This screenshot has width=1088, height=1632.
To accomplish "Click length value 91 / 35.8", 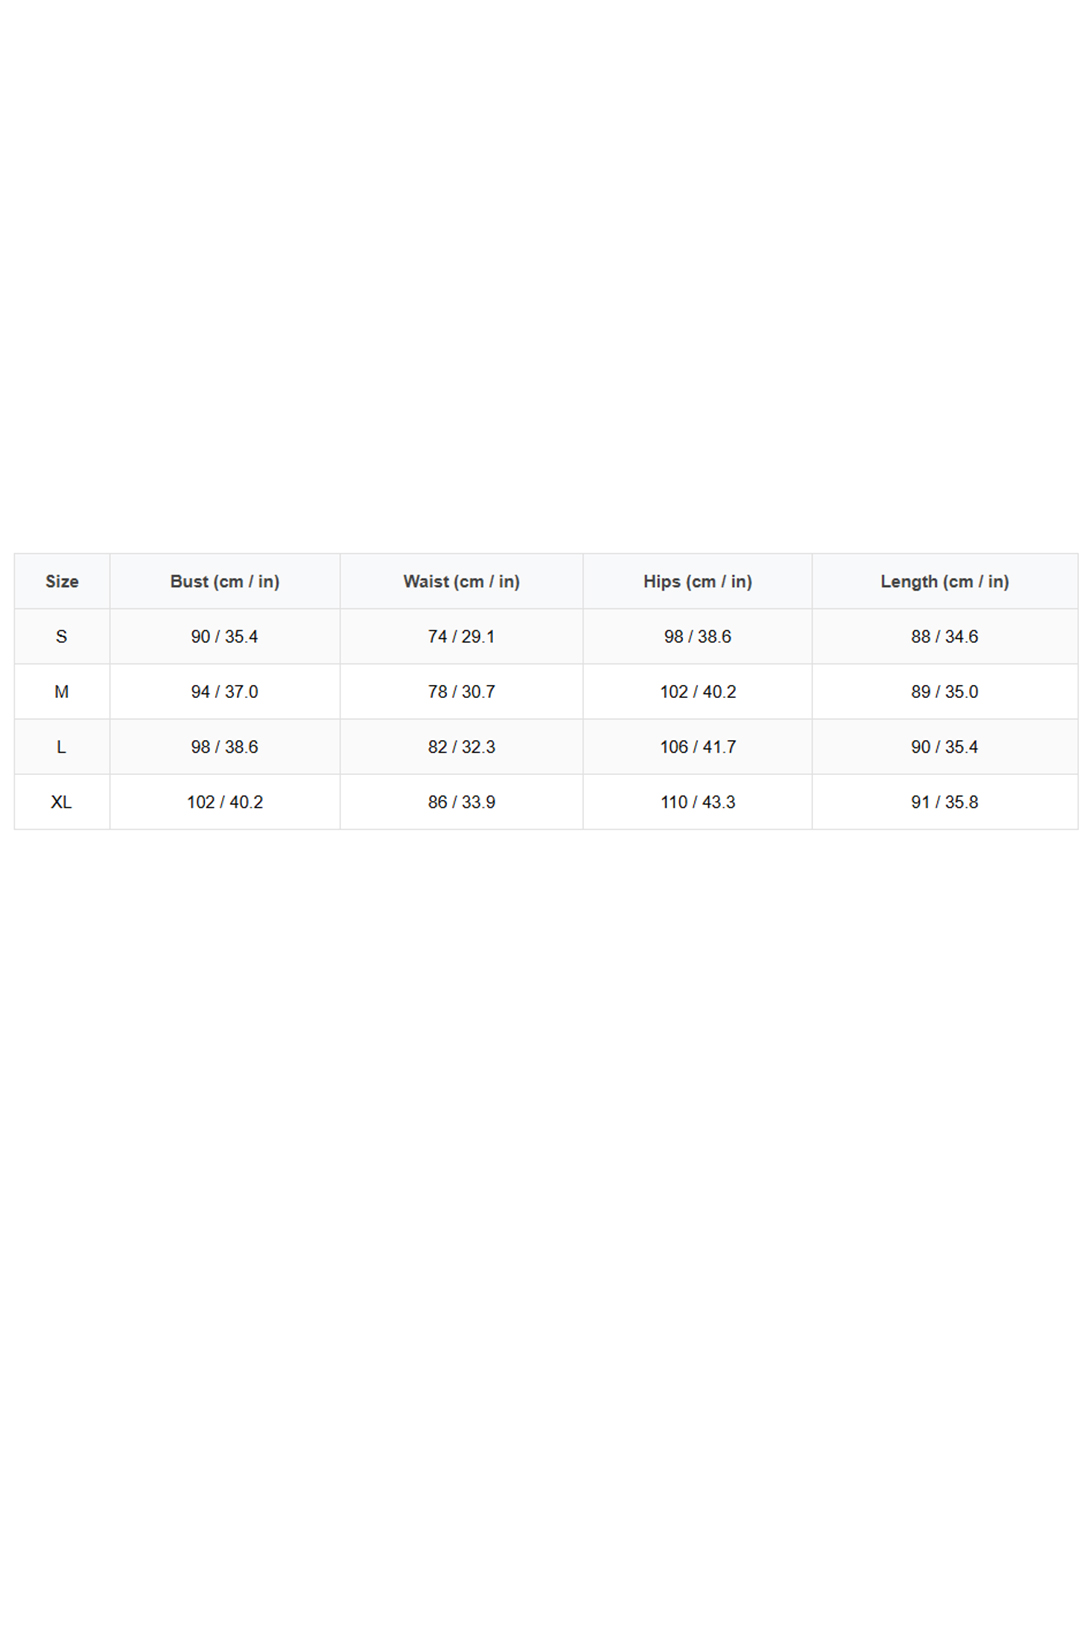I will coord(944,802).
